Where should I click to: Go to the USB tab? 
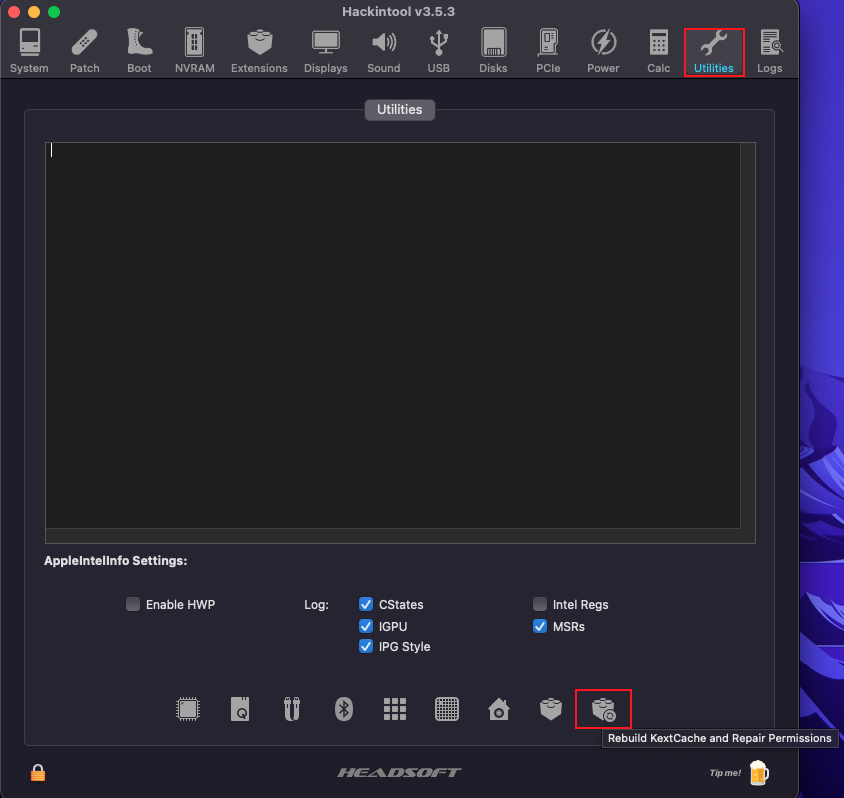(438, 50)
